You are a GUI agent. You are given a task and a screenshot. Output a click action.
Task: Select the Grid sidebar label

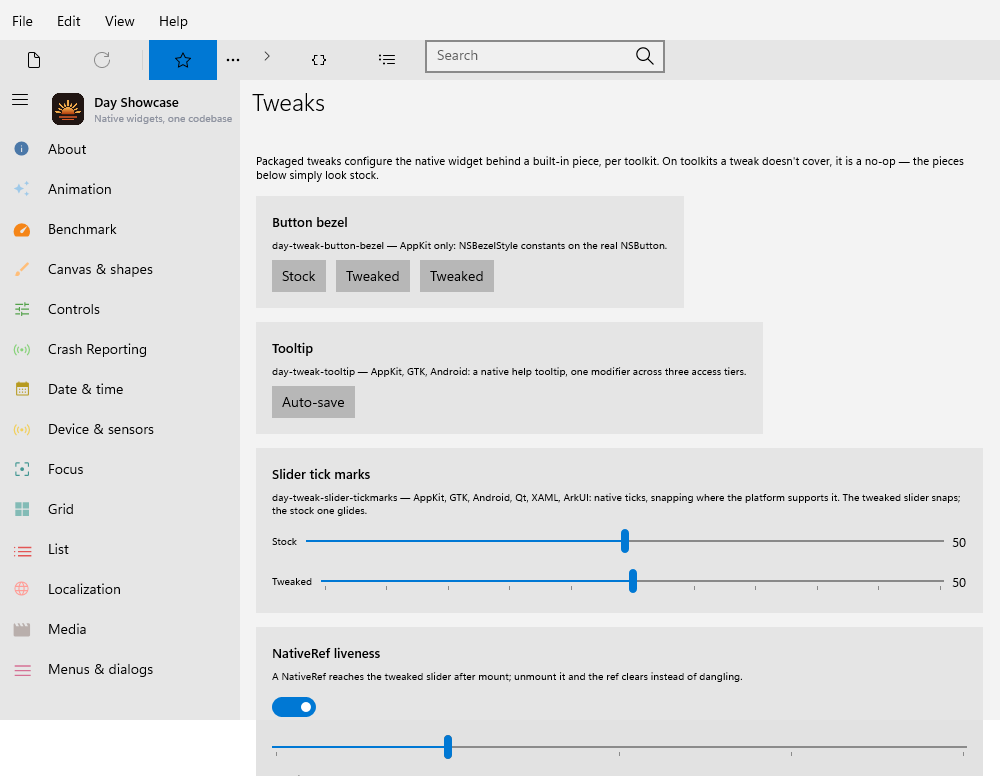[61, 509]
